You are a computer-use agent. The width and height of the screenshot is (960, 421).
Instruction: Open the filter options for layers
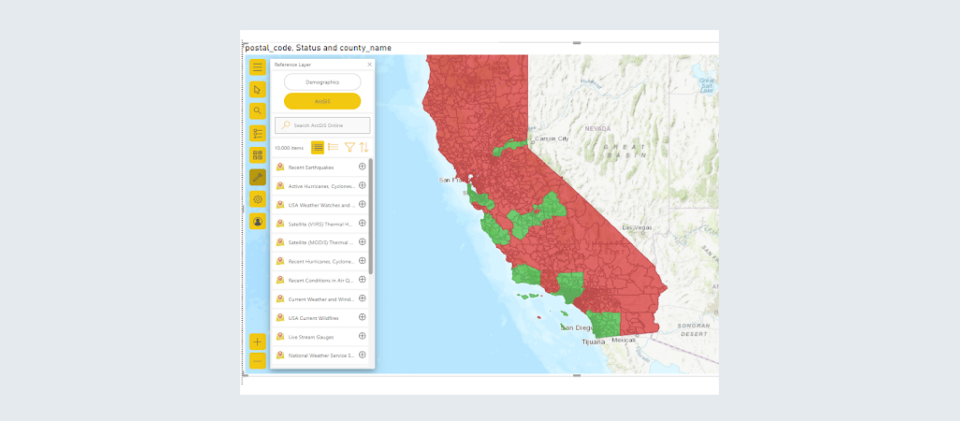350,147
